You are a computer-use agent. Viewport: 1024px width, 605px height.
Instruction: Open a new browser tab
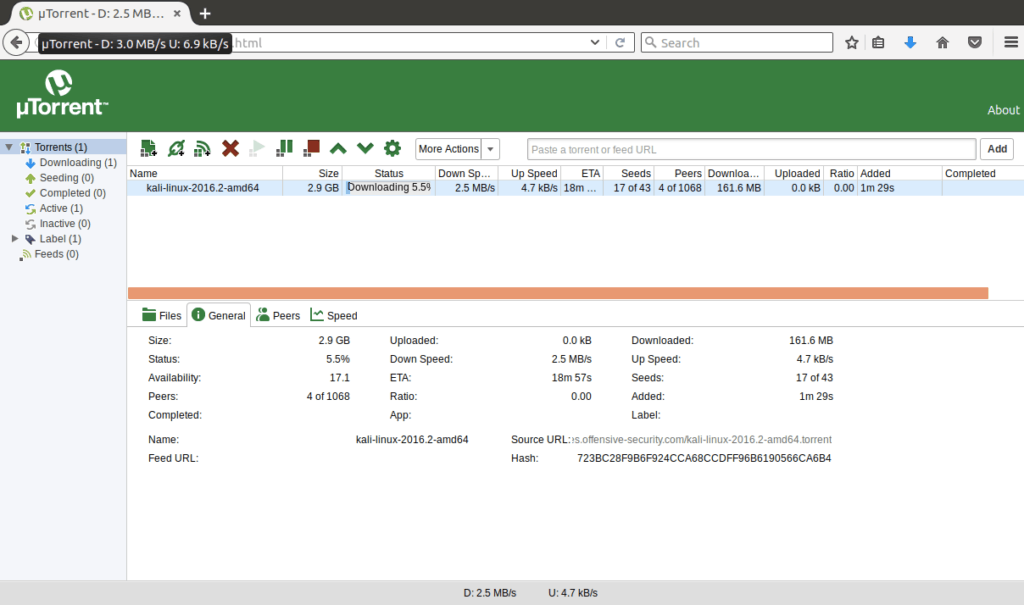coord(205,13)
